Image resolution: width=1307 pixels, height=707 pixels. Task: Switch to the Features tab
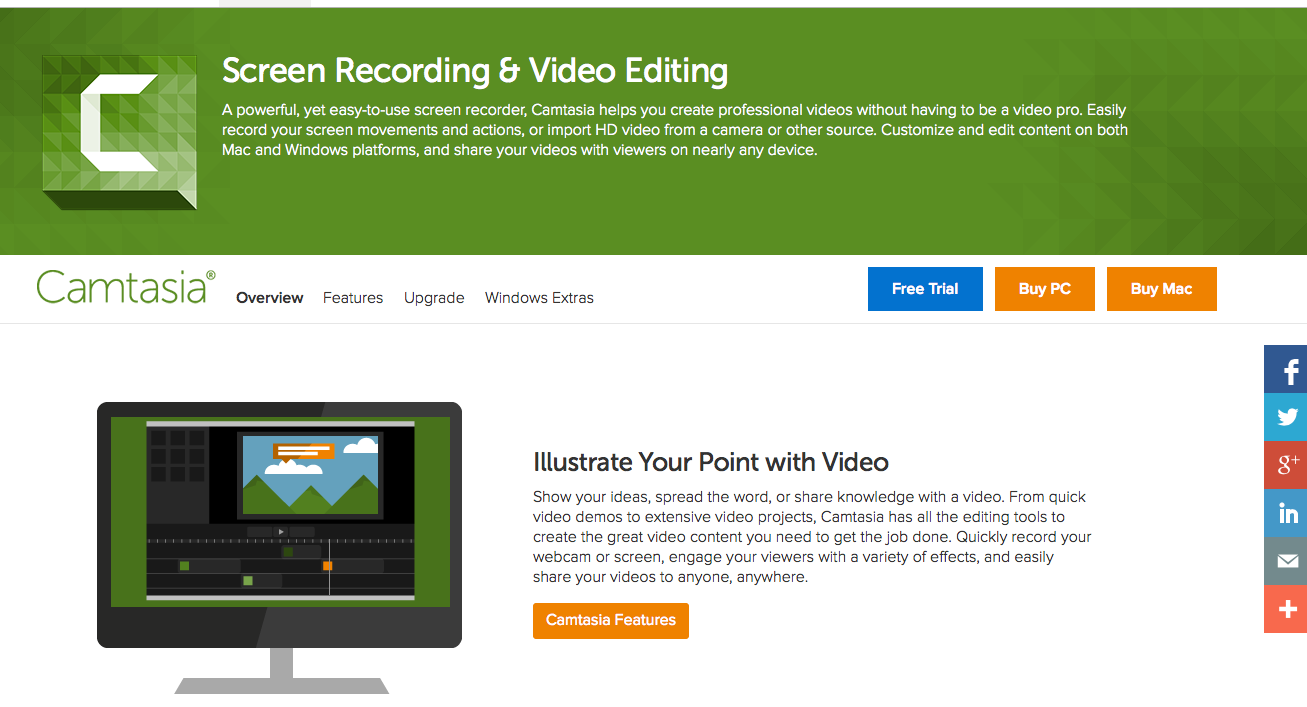pyautogui.click(x=353, y=298)
